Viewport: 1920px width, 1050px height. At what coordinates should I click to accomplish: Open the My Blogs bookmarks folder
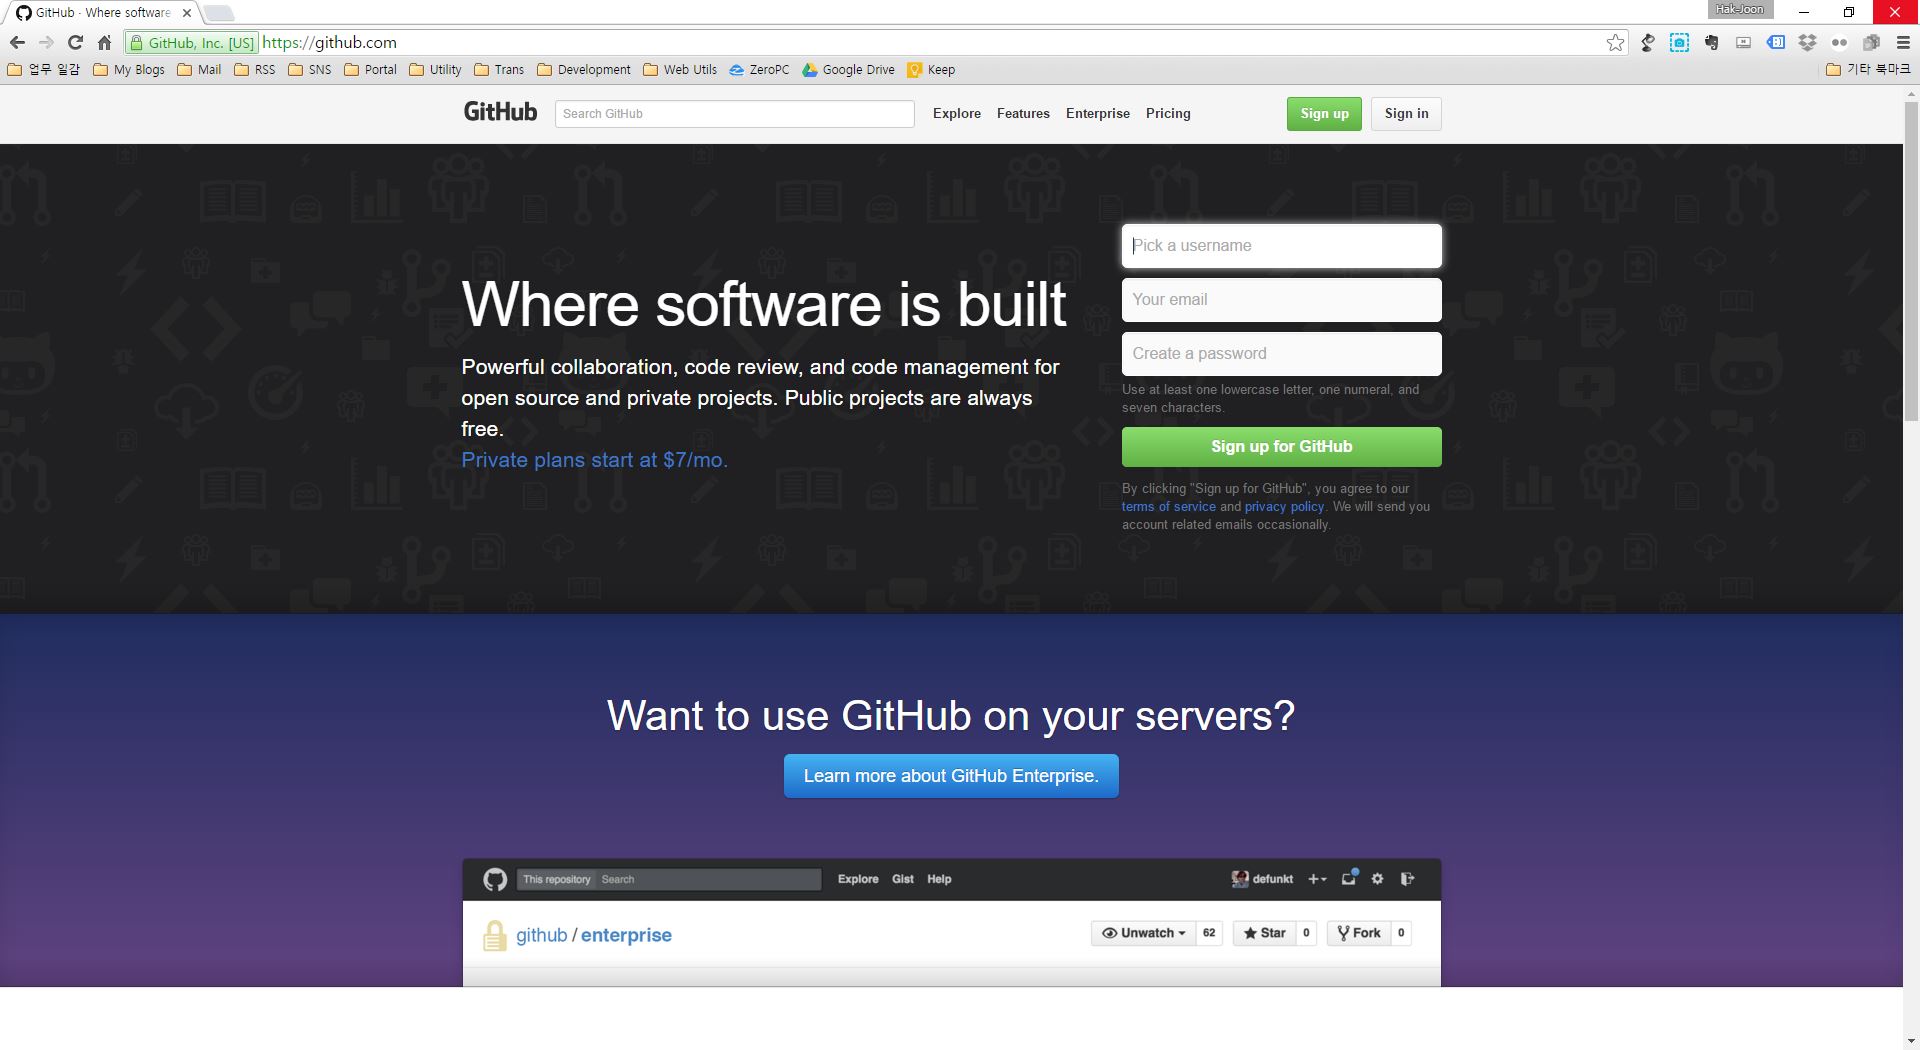(x=129, y=69)
